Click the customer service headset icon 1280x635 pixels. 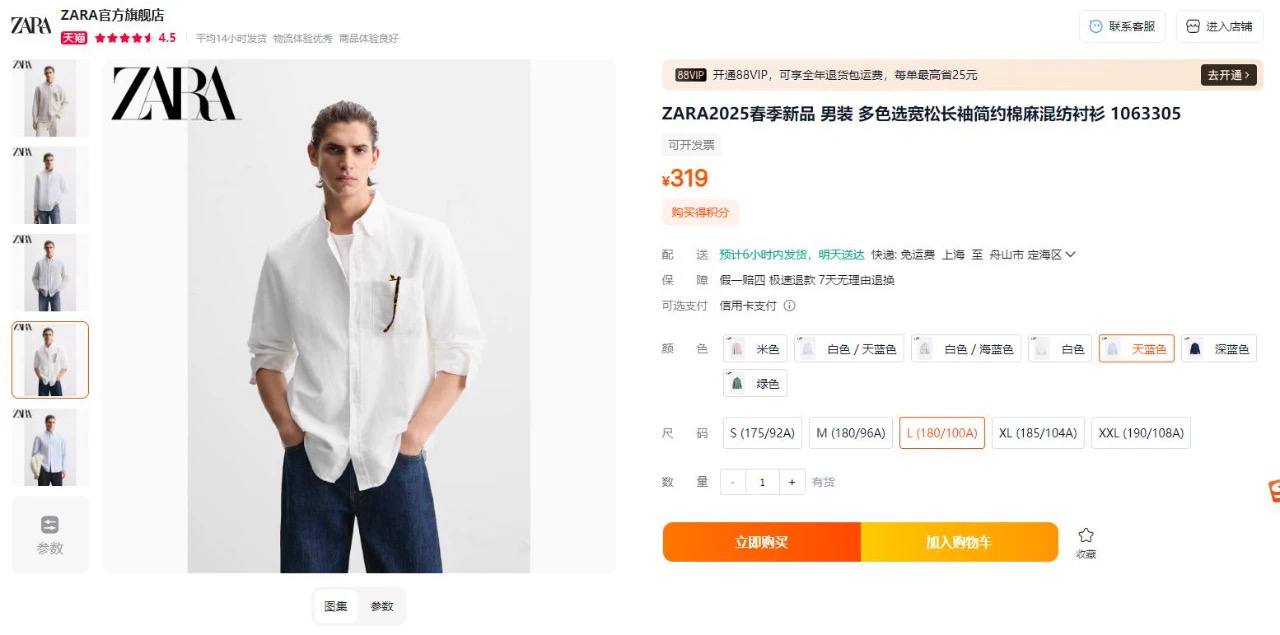point(1096,27)
